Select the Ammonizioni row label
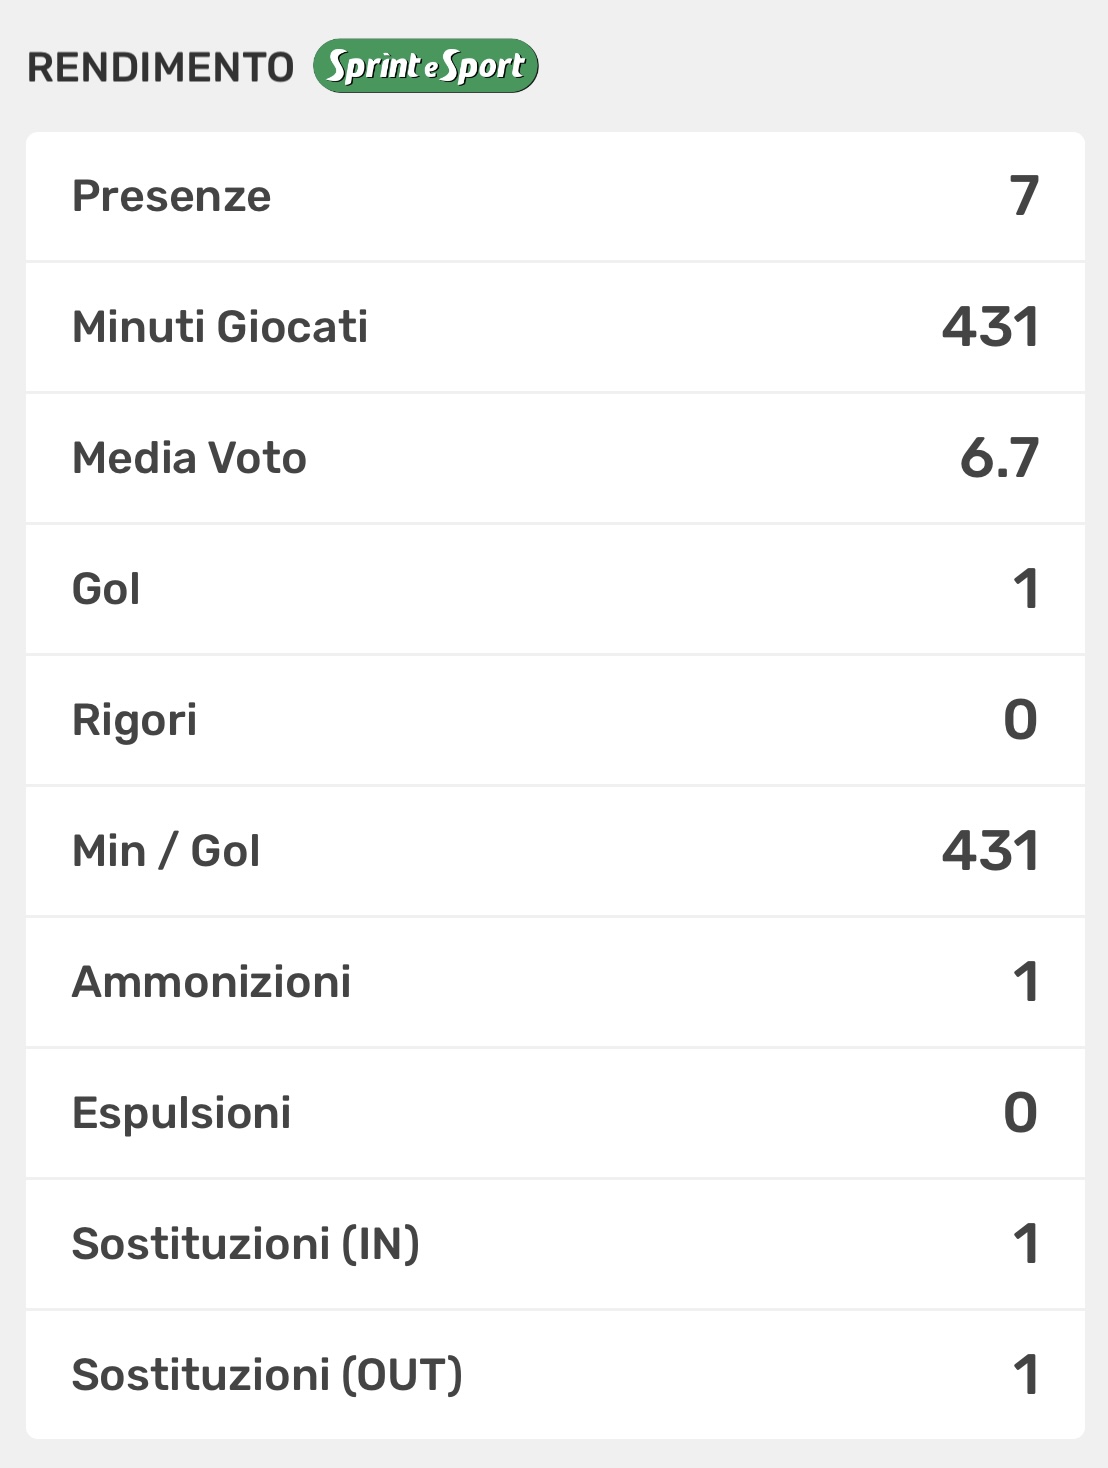The width and height of the screenshot is (1108, 1468). (x=211, y=982)
